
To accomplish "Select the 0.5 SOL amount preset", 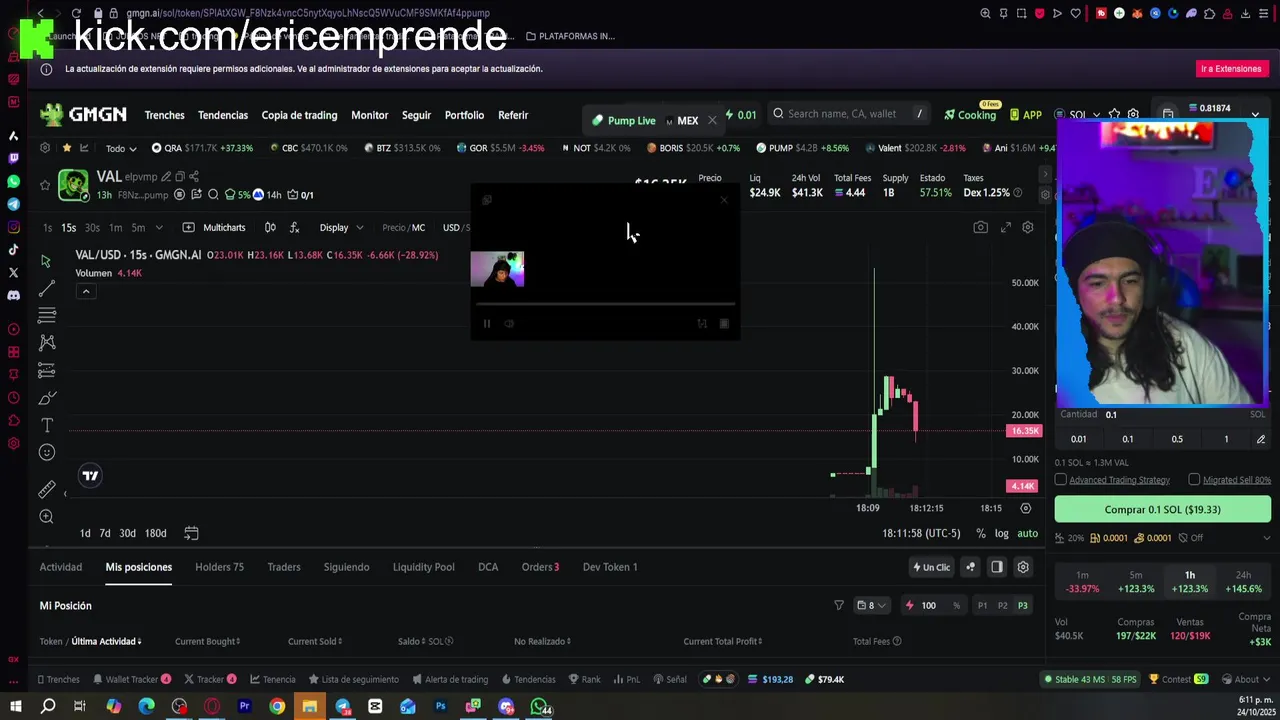I will pyautogui.click(x=1177, y=439).
